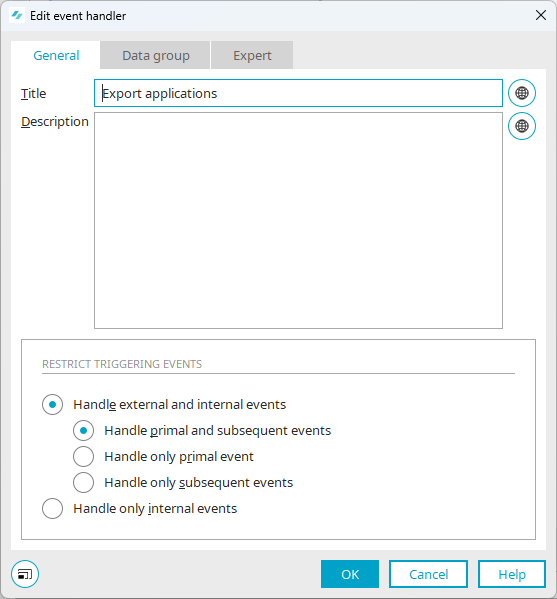Image resolution: width=557 pixels, height=599 pixels.
Task: Click the window-mode icon at the bottom left
Action: tap(25, 574)
